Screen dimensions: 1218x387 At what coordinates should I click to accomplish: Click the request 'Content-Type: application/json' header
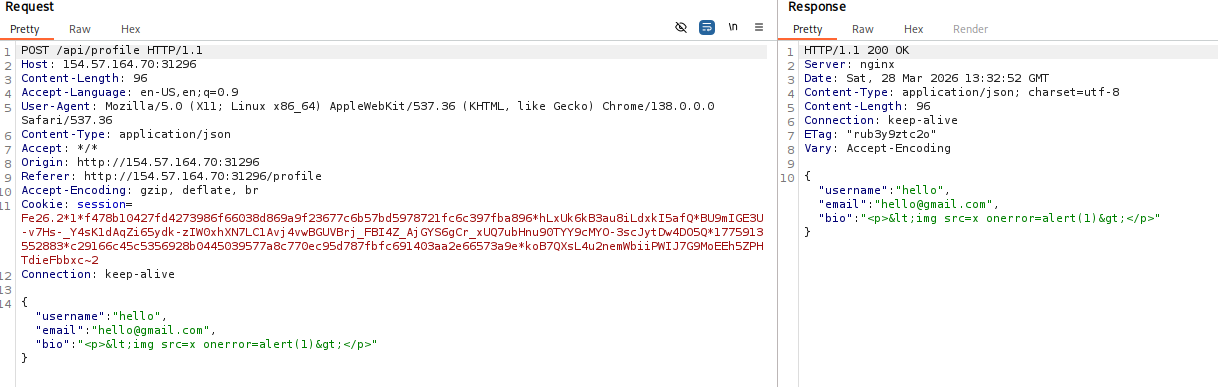(x=126, y=134)
